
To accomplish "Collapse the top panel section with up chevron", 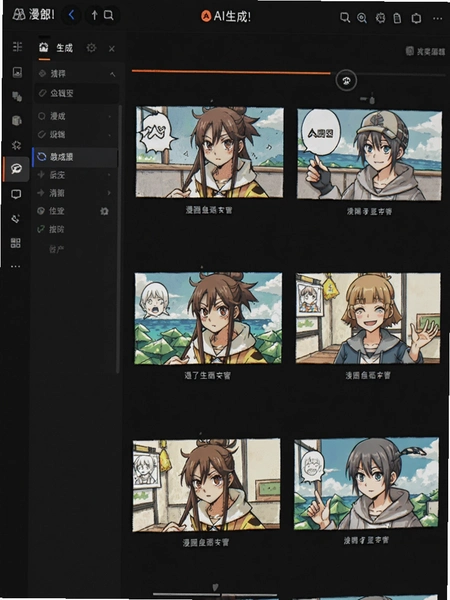I will (112, 74).
